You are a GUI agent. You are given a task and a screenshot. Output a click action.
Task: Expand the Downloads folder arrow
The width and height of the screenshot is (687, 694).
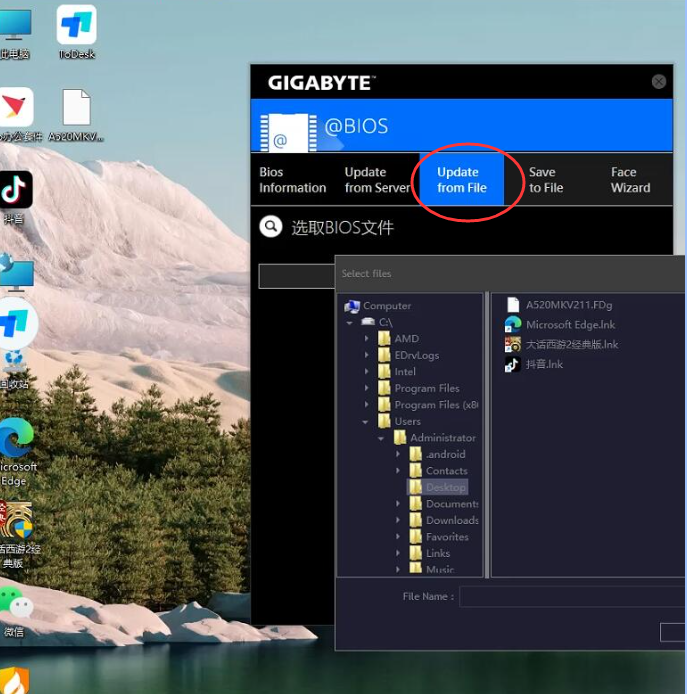point(399,521)
